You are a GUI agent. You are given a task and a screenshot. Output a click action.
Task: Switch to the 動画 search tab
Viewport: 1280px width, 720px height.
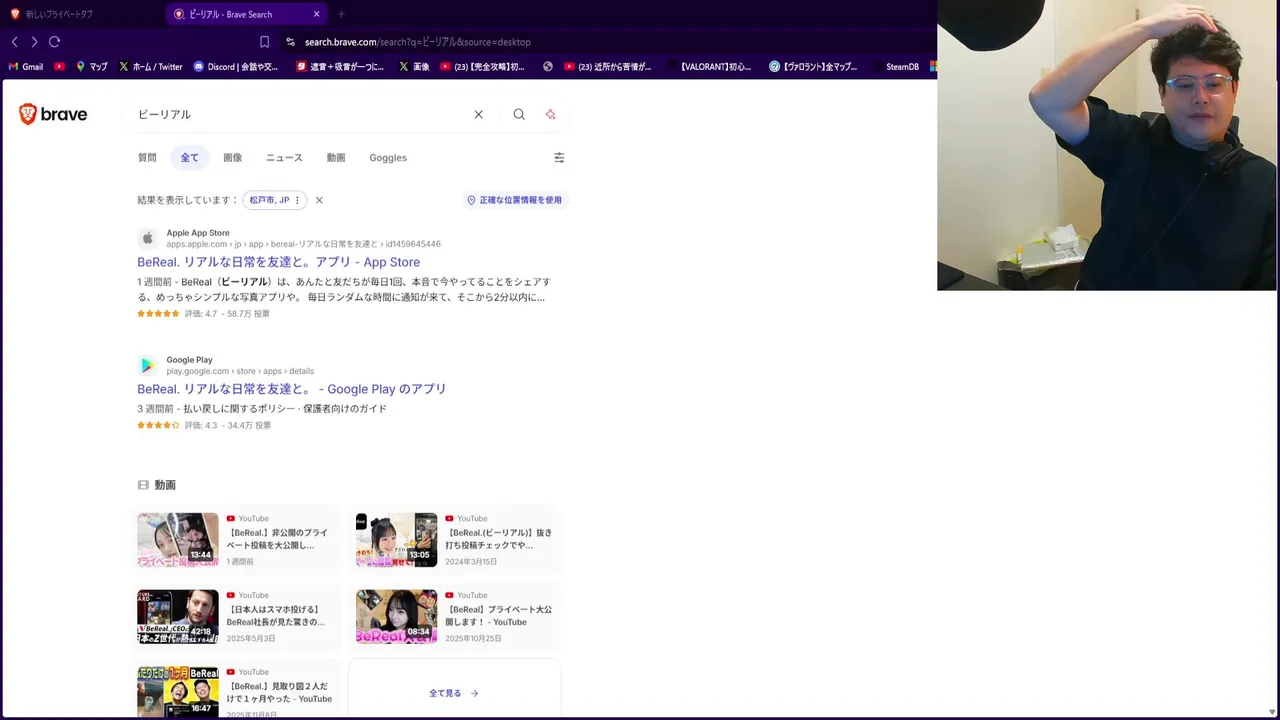[x=336, y=157]
